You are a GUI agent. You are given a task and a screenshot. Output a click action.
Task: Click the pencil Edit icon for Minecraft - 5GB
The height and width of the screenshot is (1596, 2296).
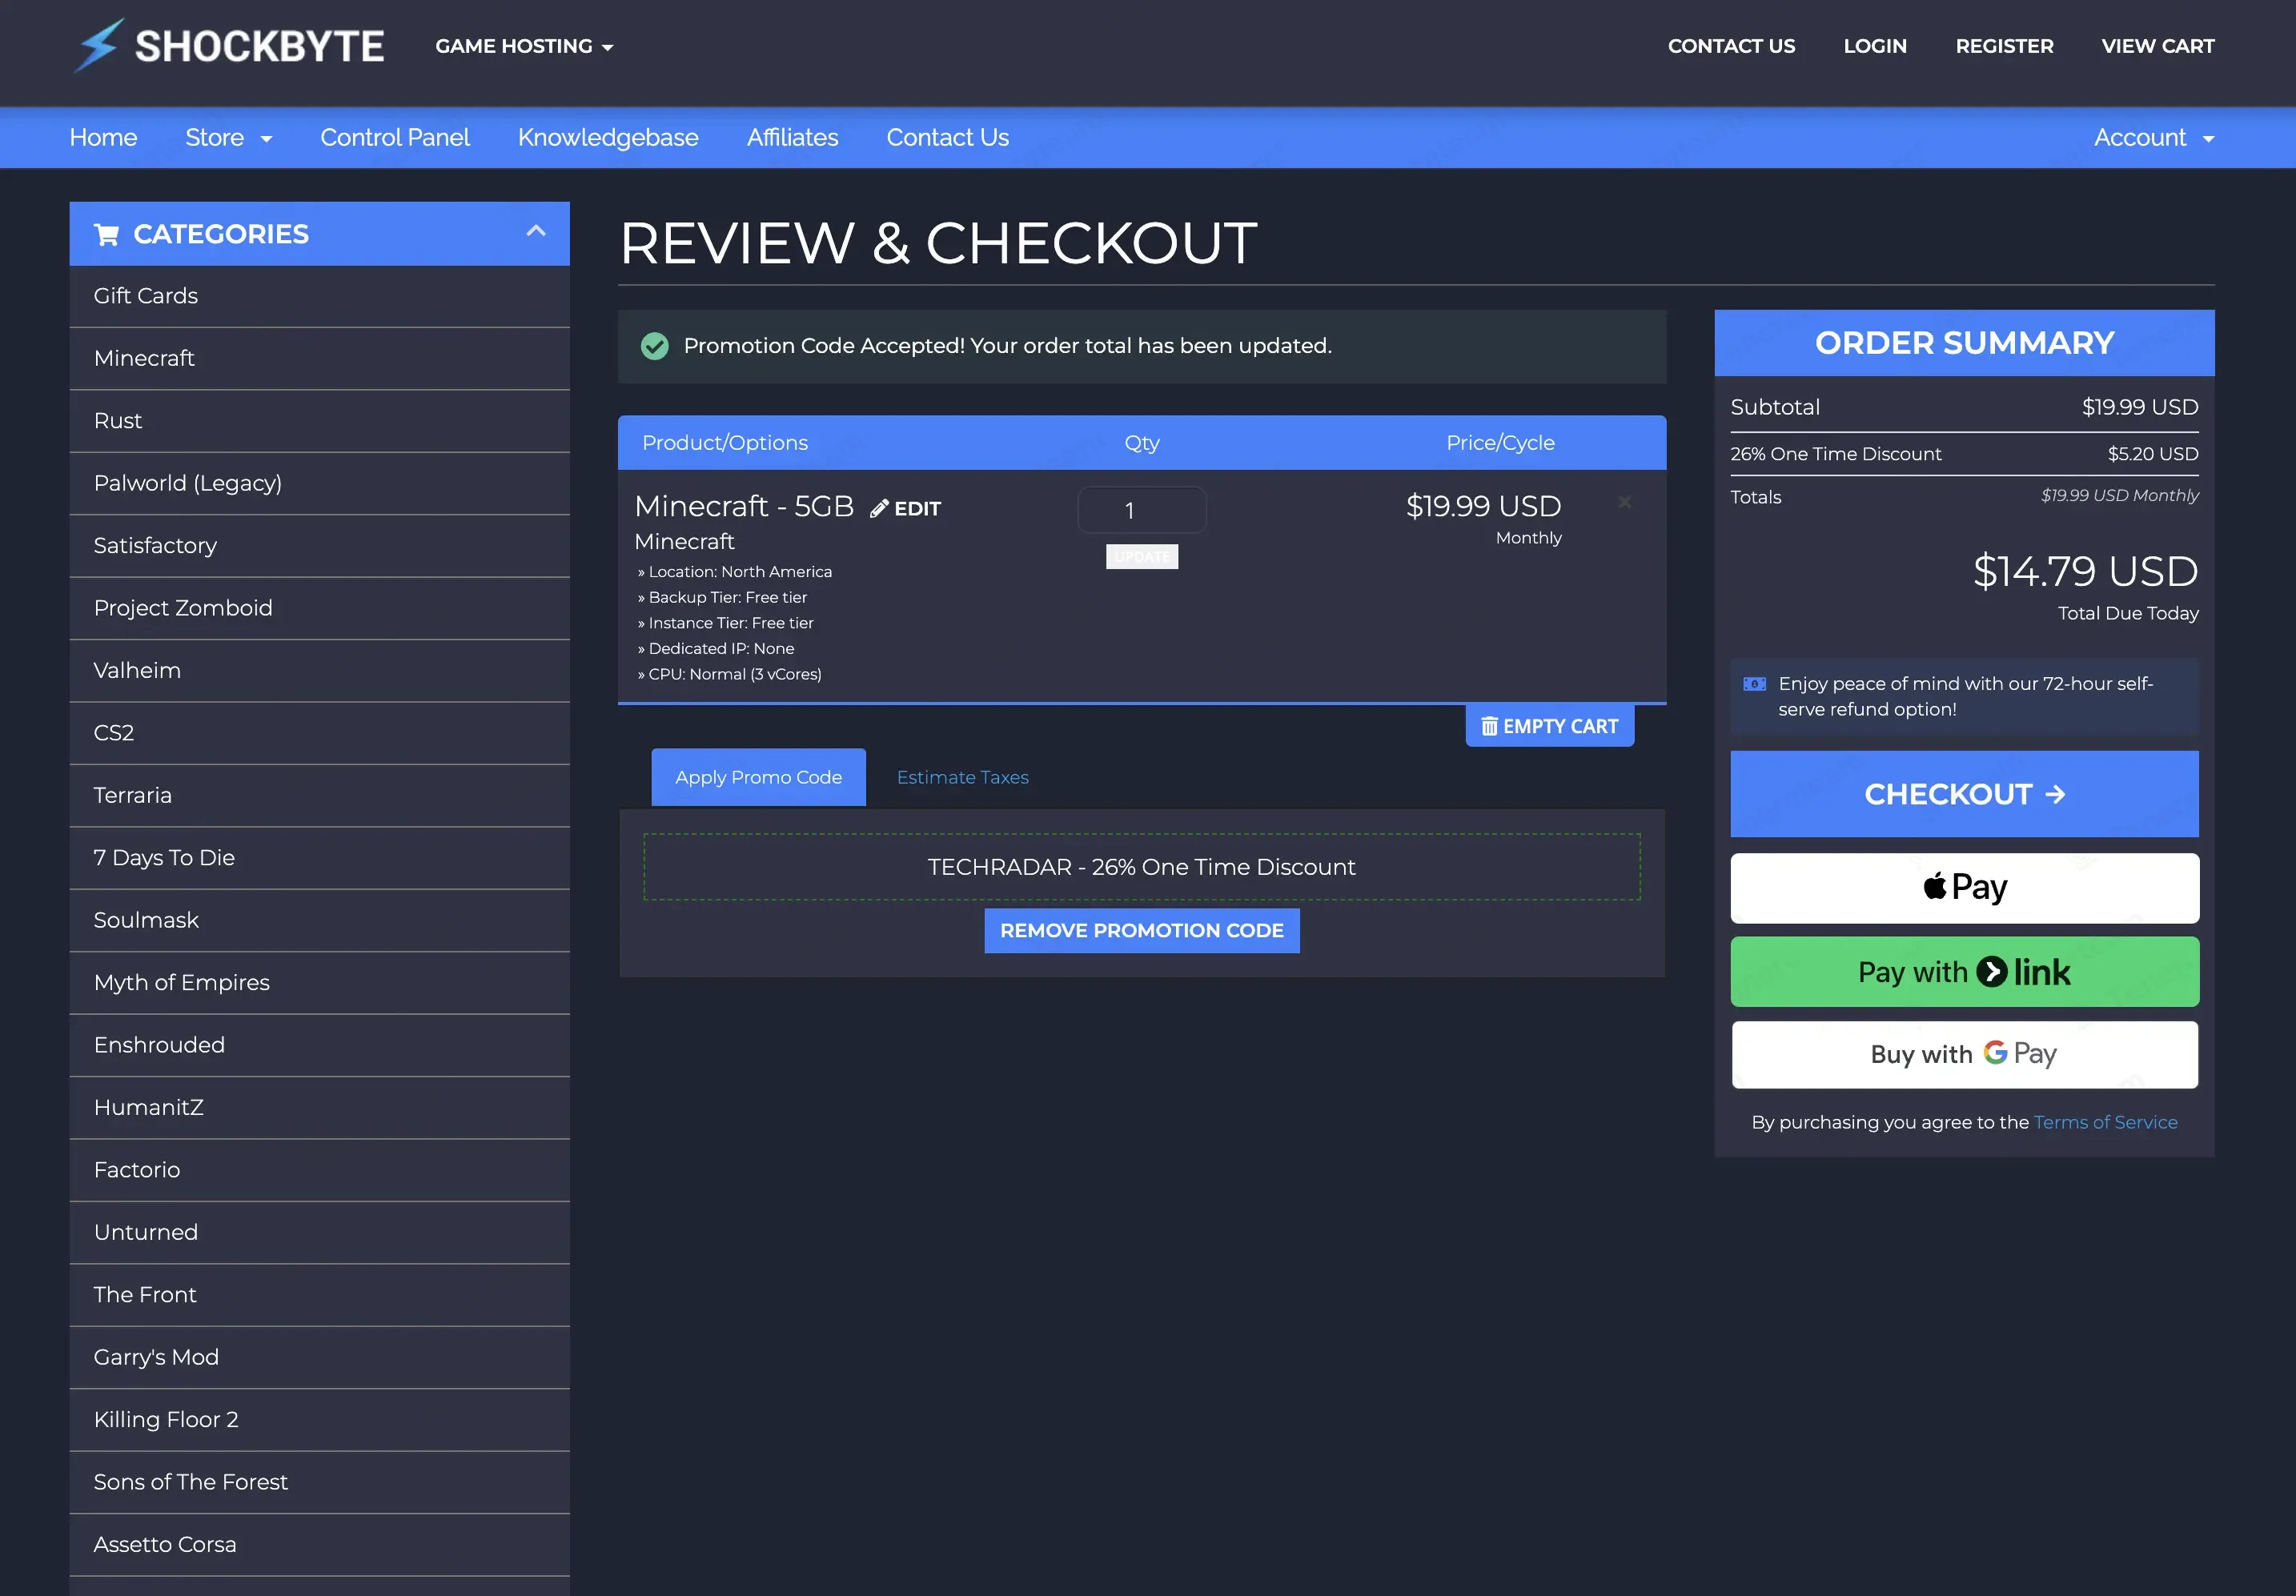pos(906,508)
